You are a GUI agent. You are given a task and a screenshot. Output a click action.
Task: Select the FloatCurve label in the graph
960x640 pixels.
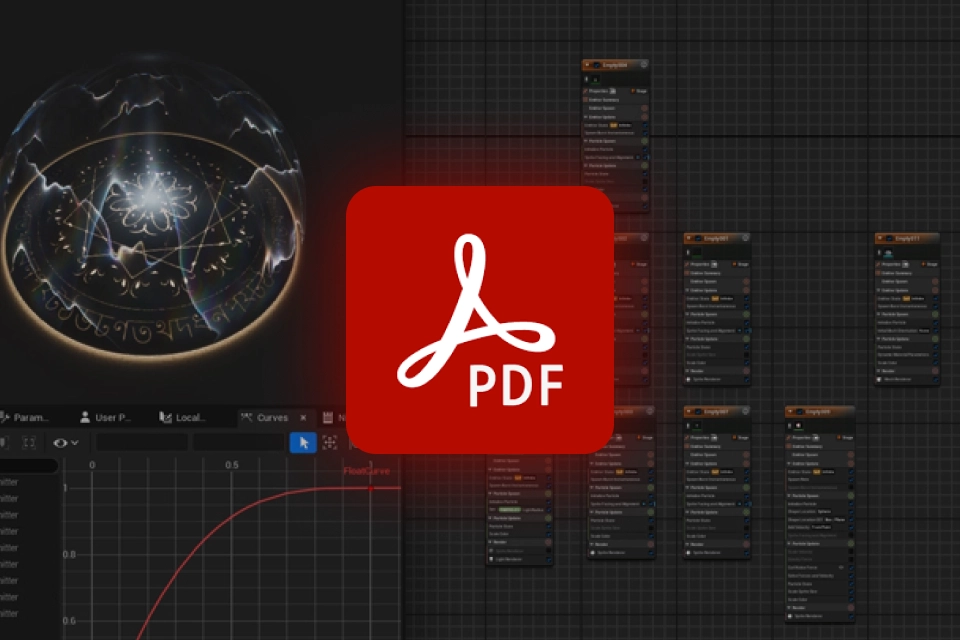click(367, 471)
